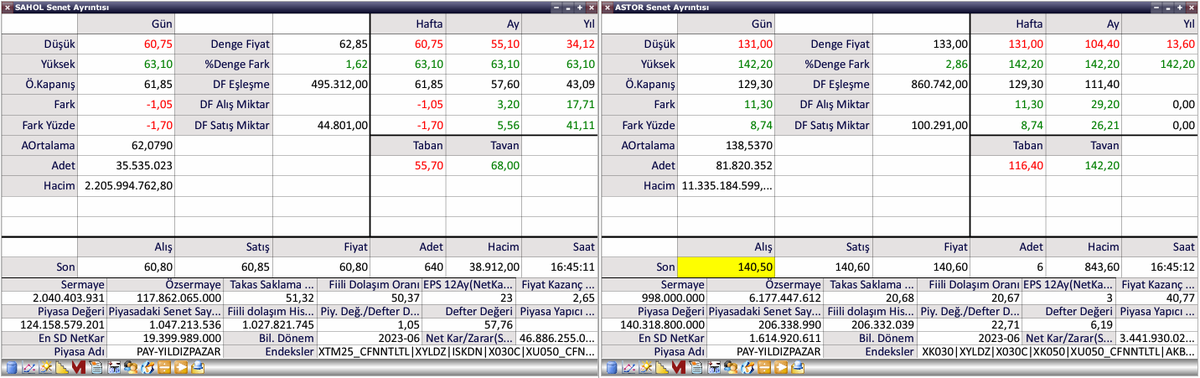
Task: Click the sun chart icon in SAHOL toolbar
Action: 46,367
